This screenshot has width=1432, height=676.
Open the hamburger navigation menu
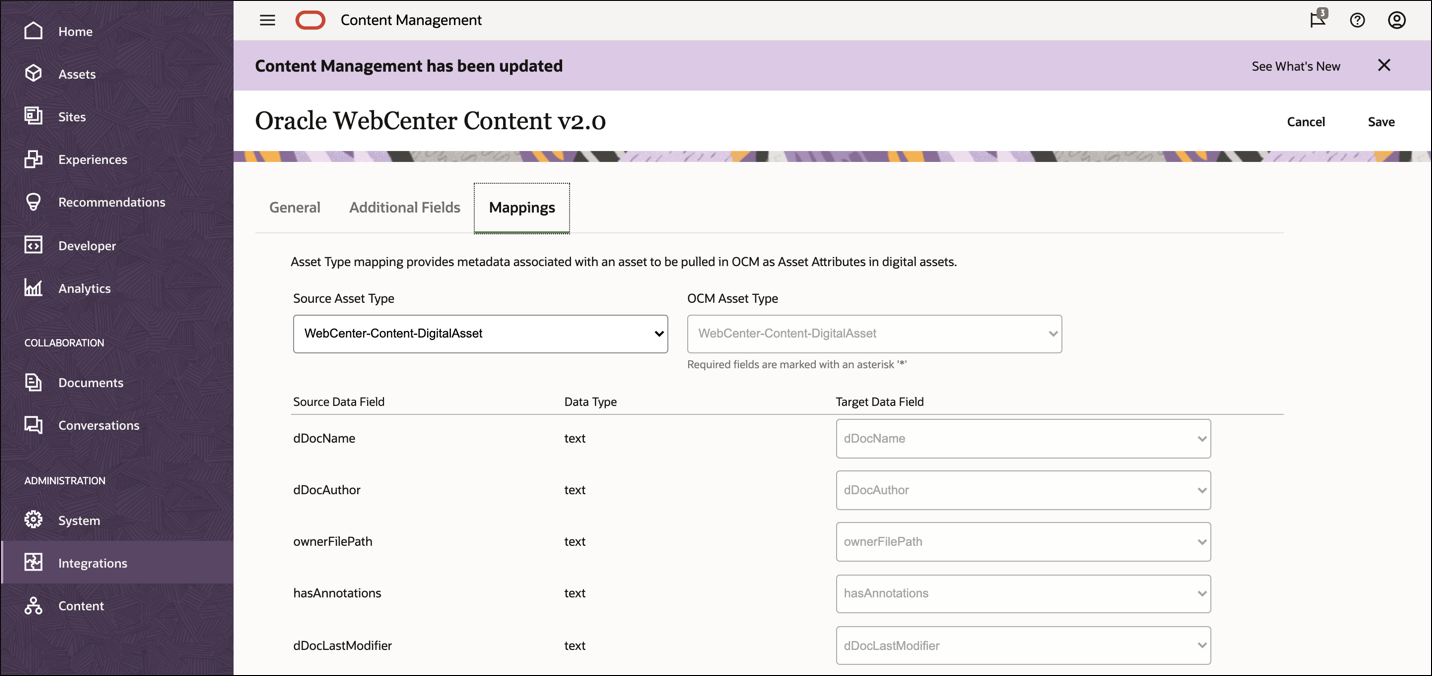[x=267, y=20]
